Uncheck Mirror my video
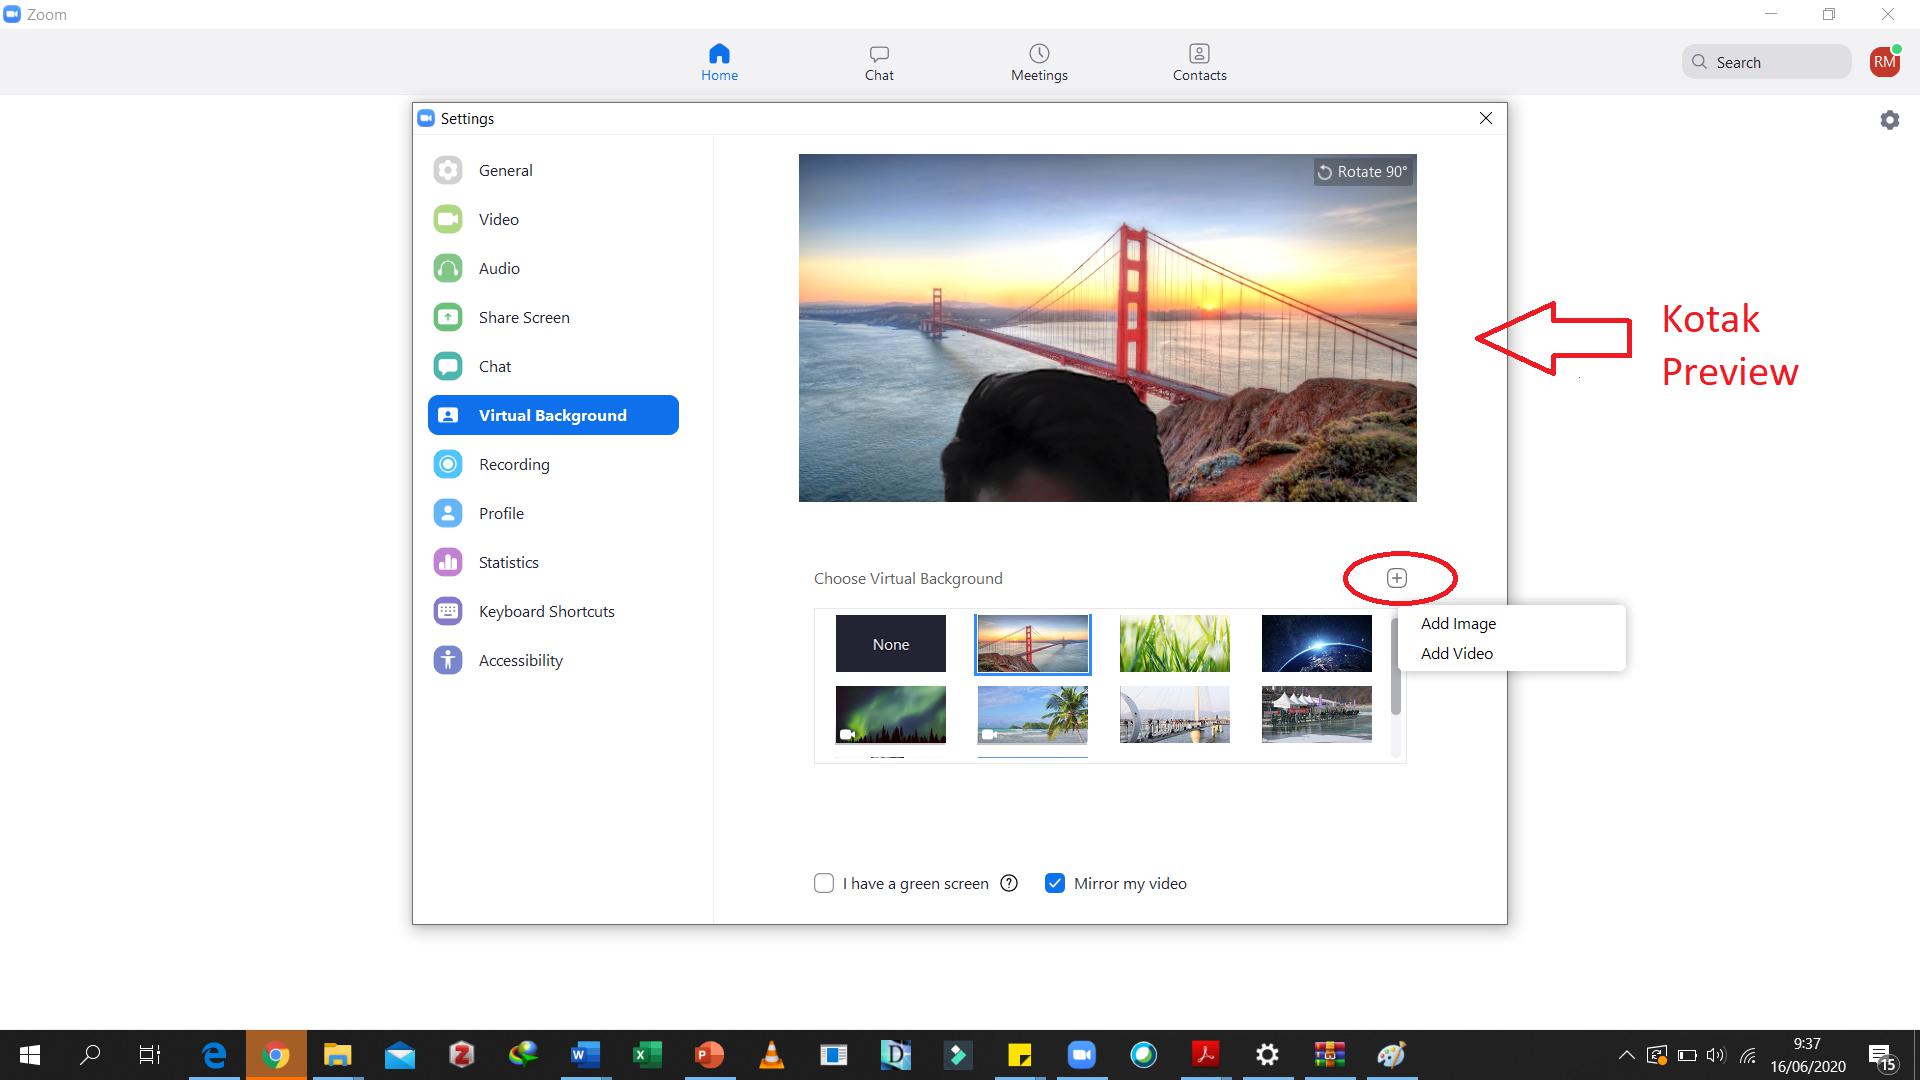This screenshot has width=1920, height=1080. [1054, 883]
